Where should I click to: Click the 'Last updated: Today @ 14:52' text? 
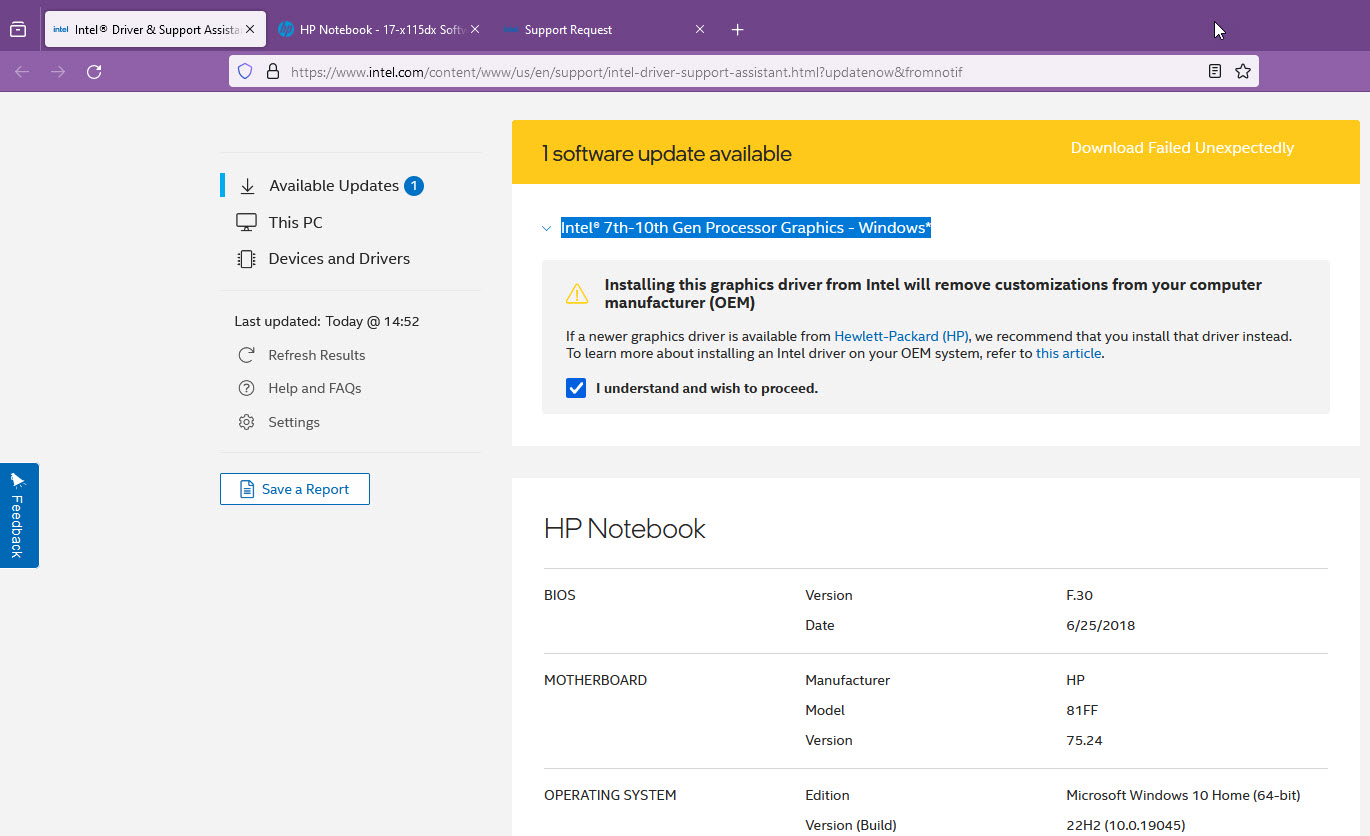click(327, 321)
